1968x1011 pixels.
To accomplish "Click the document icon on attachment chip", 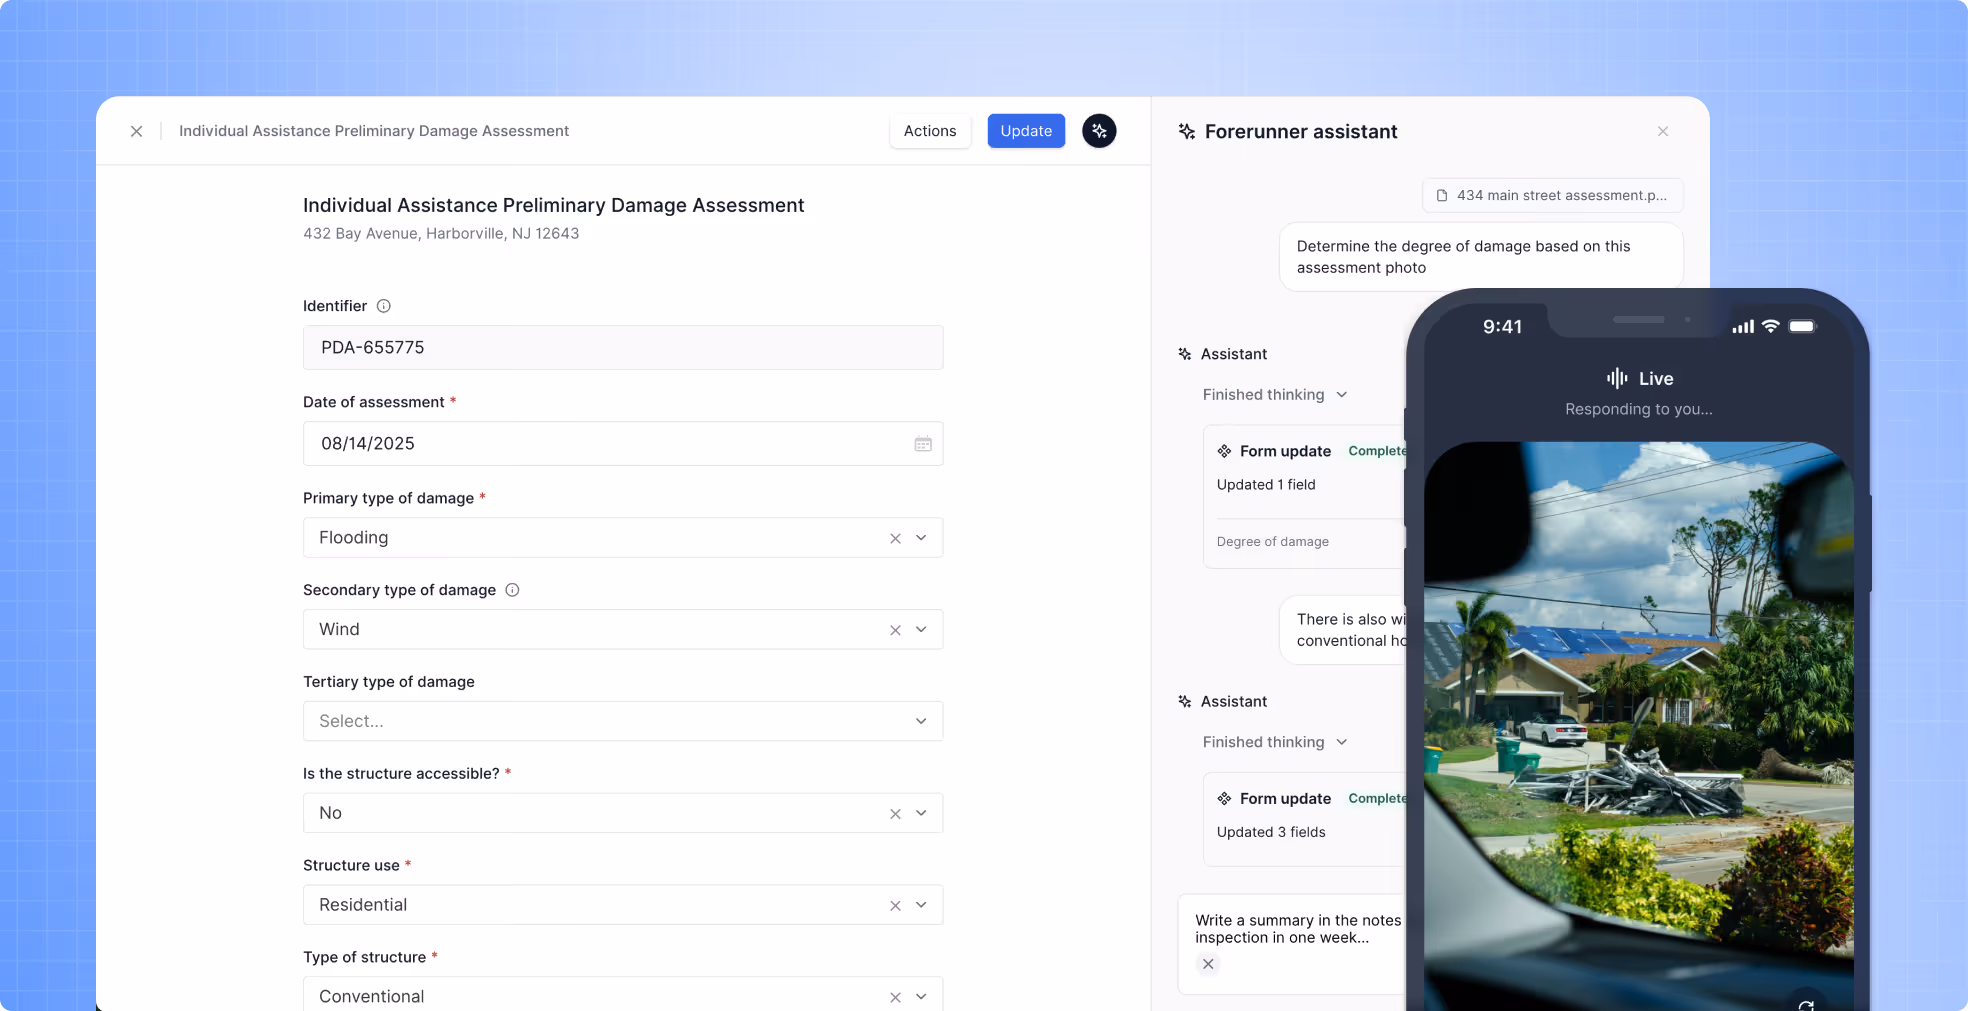I will click(x=1442, y=196).
